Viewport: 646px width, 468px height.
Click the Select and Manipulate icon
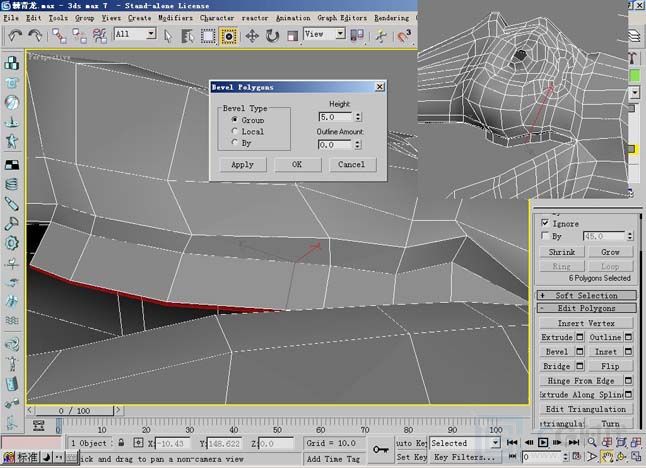click(x=381, y=36)
